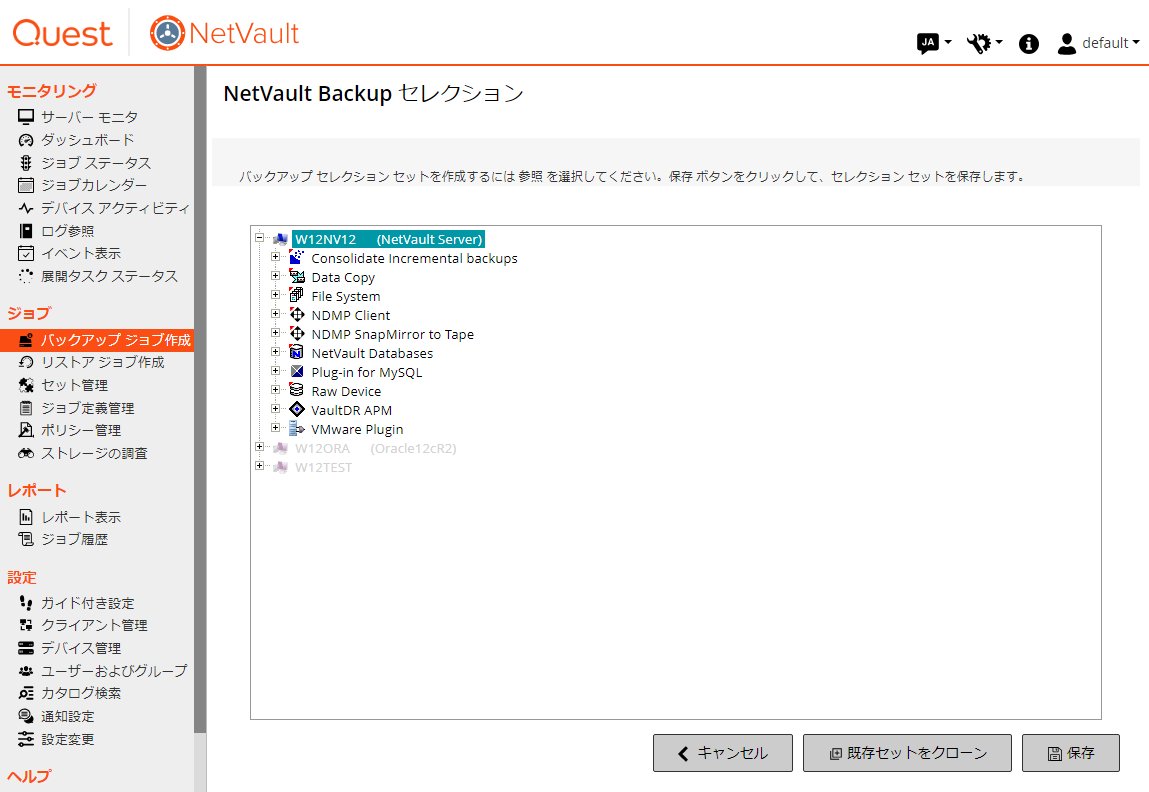Open the default user account menu

click(1098, 43)
